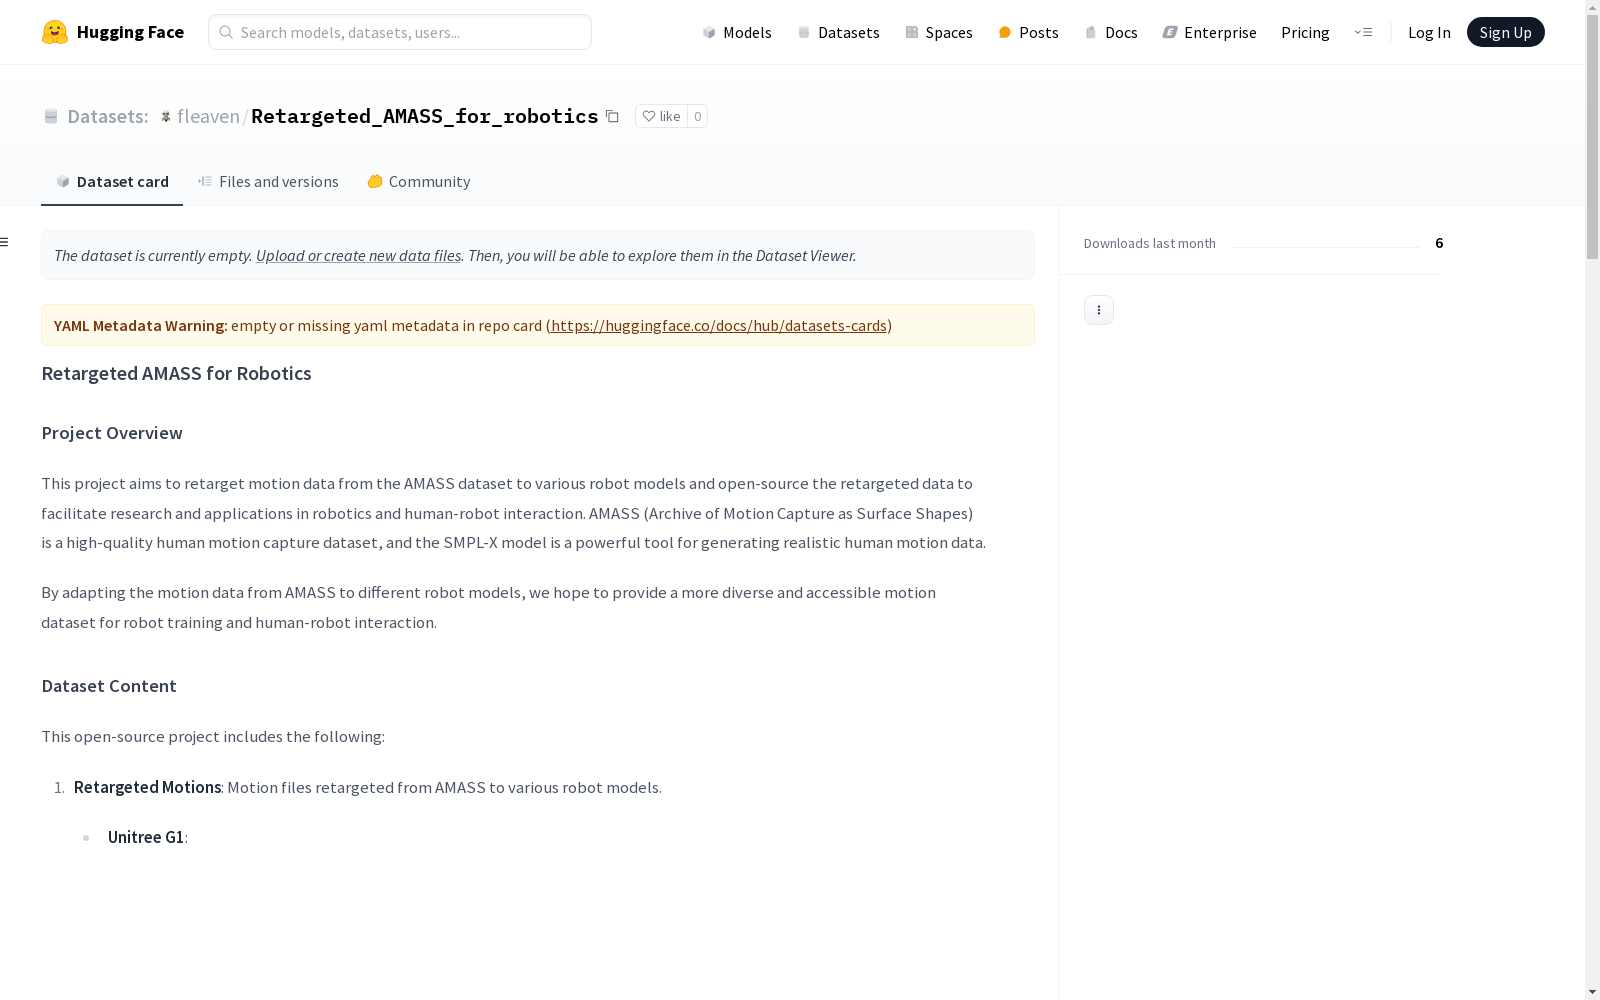Click the fleaven user avatar icon

click(x=166, y=117)
